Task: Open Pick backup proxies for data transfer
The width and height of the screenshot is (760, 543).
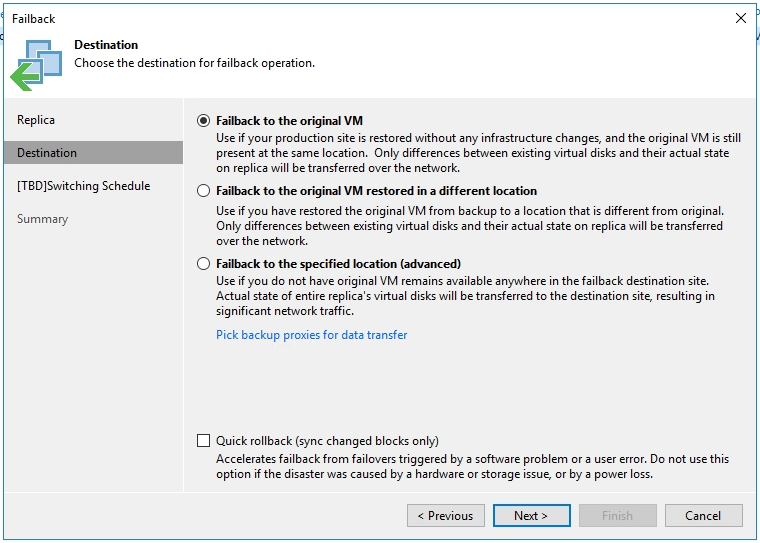Action: click(312, 335)
